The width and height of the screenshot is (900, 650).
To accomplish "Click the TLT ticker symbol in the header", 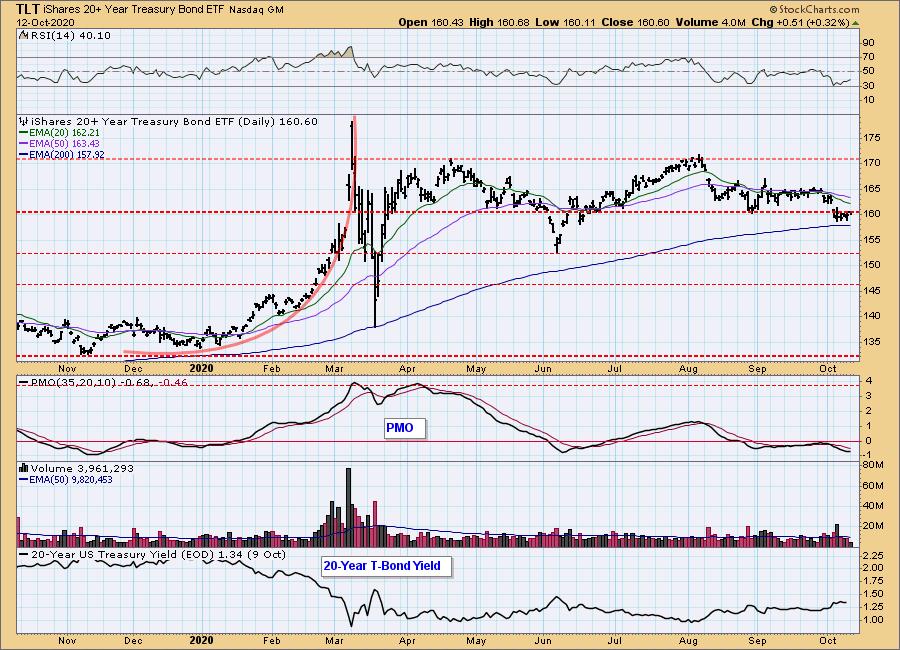I will click(28, 9).
